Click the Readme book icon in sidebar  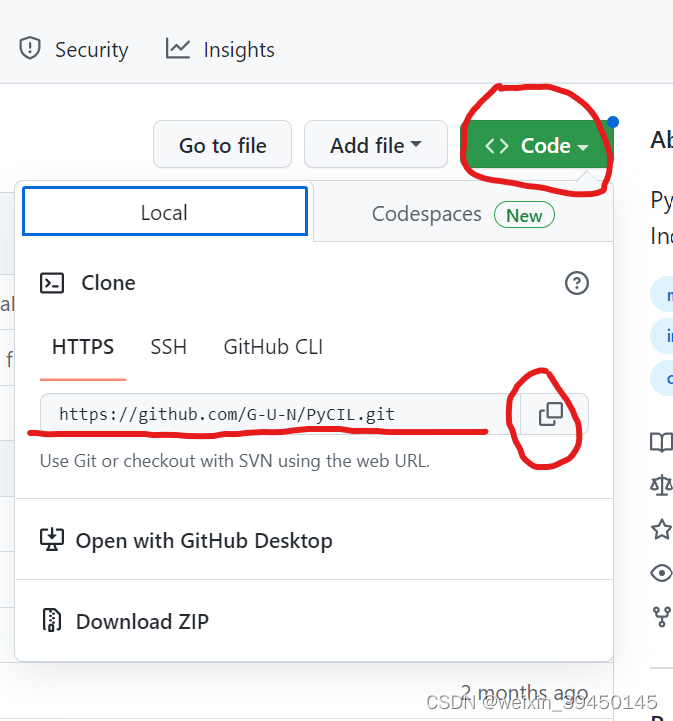tap(662, 442)
